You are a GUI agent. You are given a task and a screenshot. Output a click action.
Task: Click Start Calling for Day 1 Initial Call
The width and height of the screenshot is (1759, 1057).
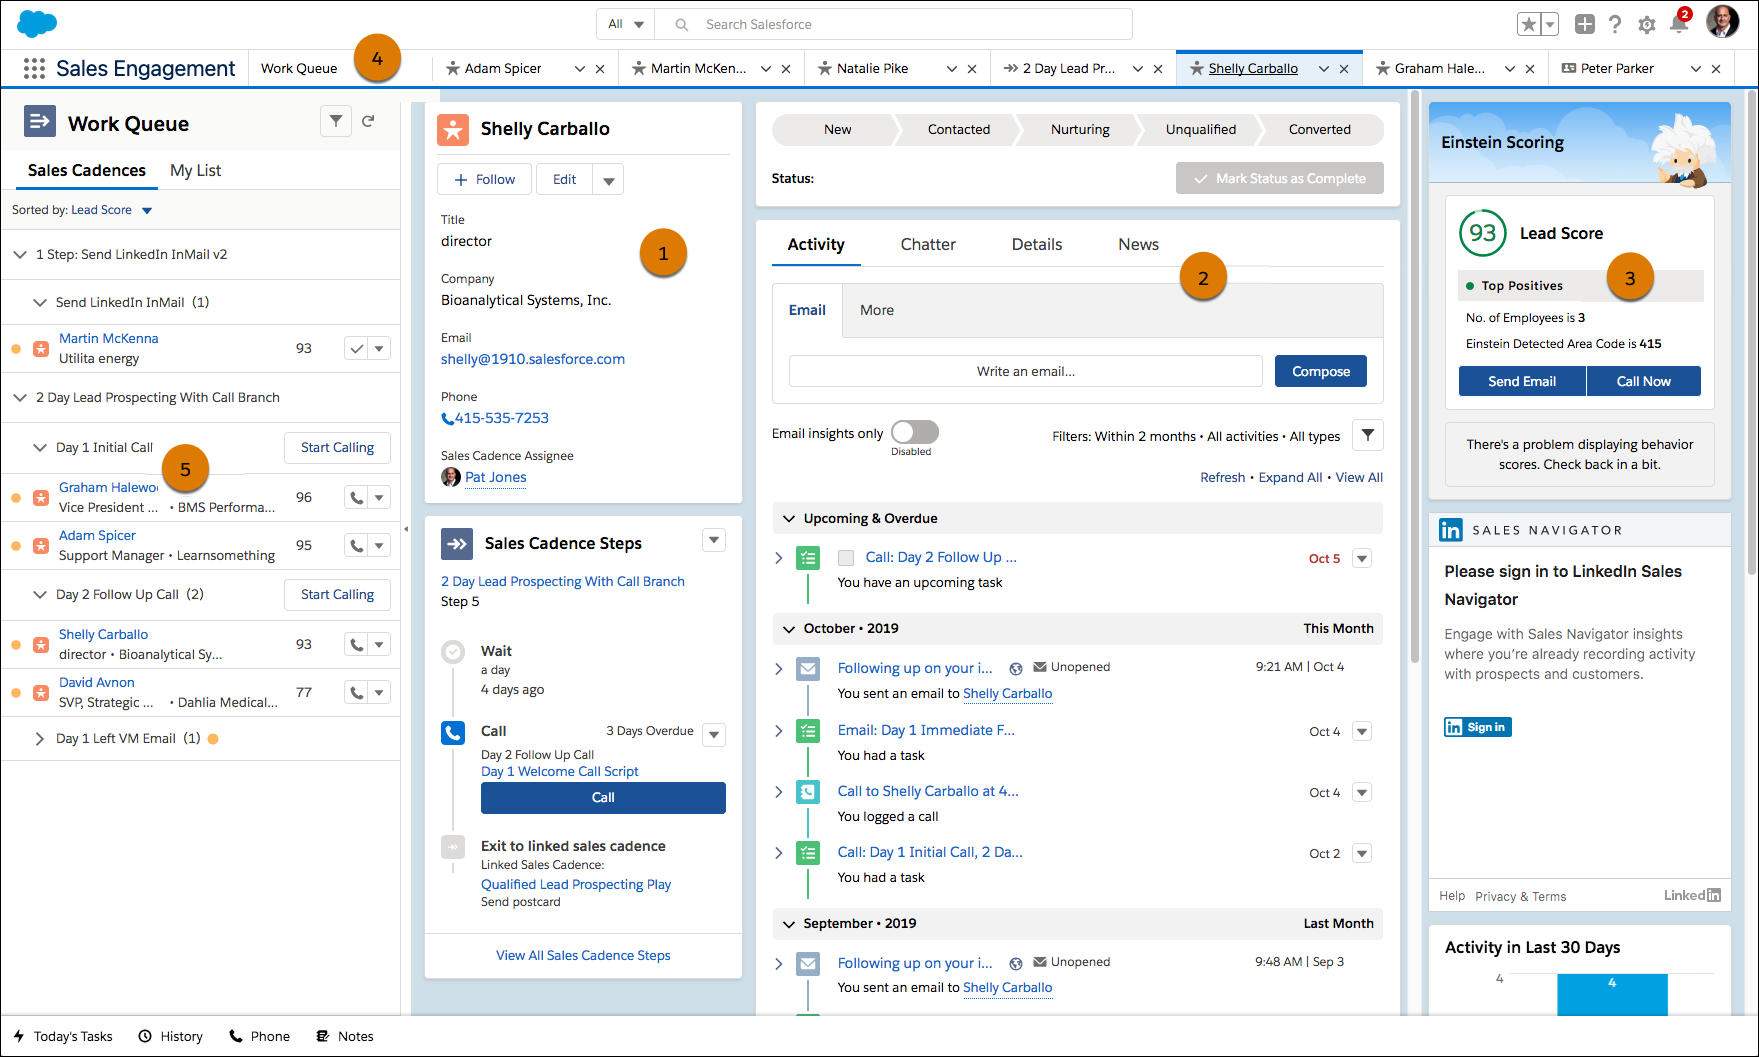click(x=338, y=448)
